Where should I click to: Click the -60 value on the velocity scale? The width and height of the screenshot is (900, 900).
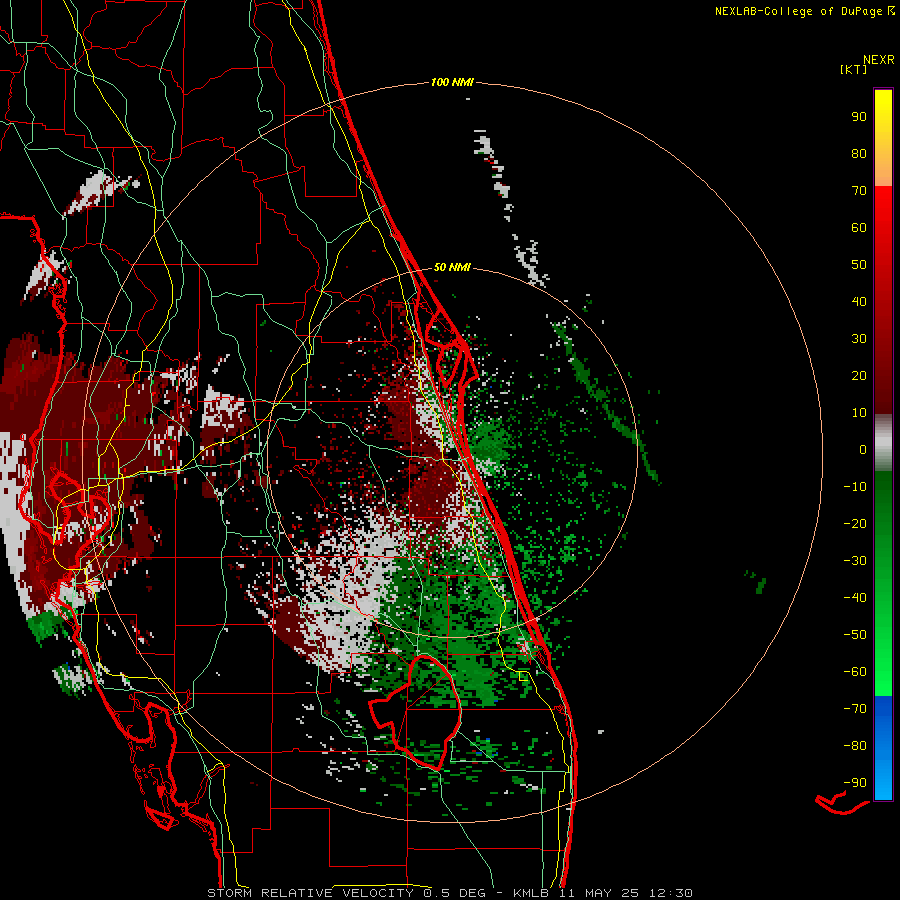click(855, 672)
